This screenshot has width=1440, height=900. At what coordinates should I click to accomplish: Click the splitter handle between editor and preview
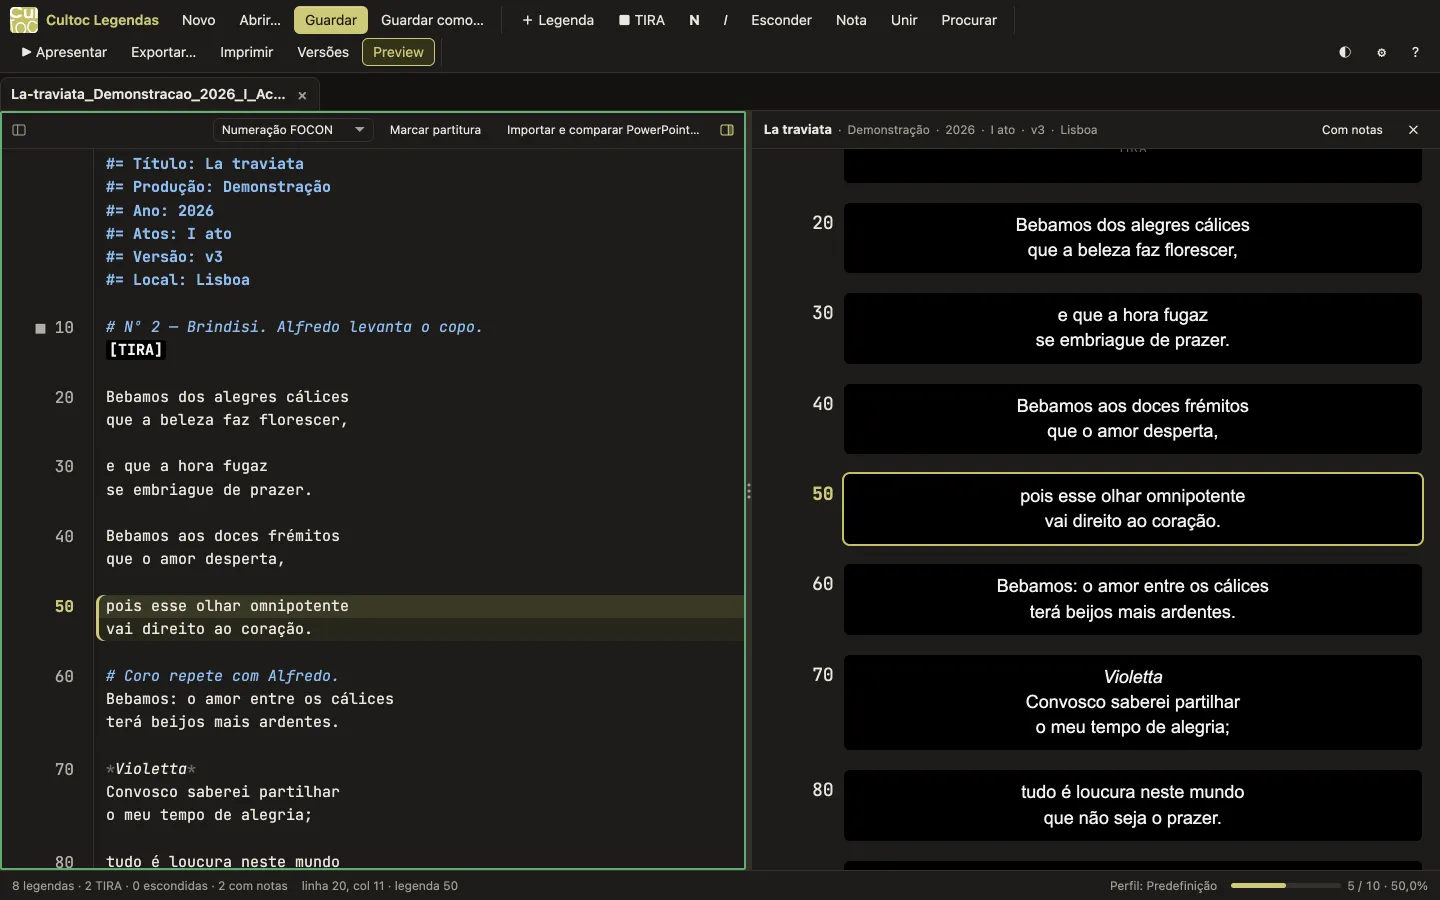(x=748, y=491)
